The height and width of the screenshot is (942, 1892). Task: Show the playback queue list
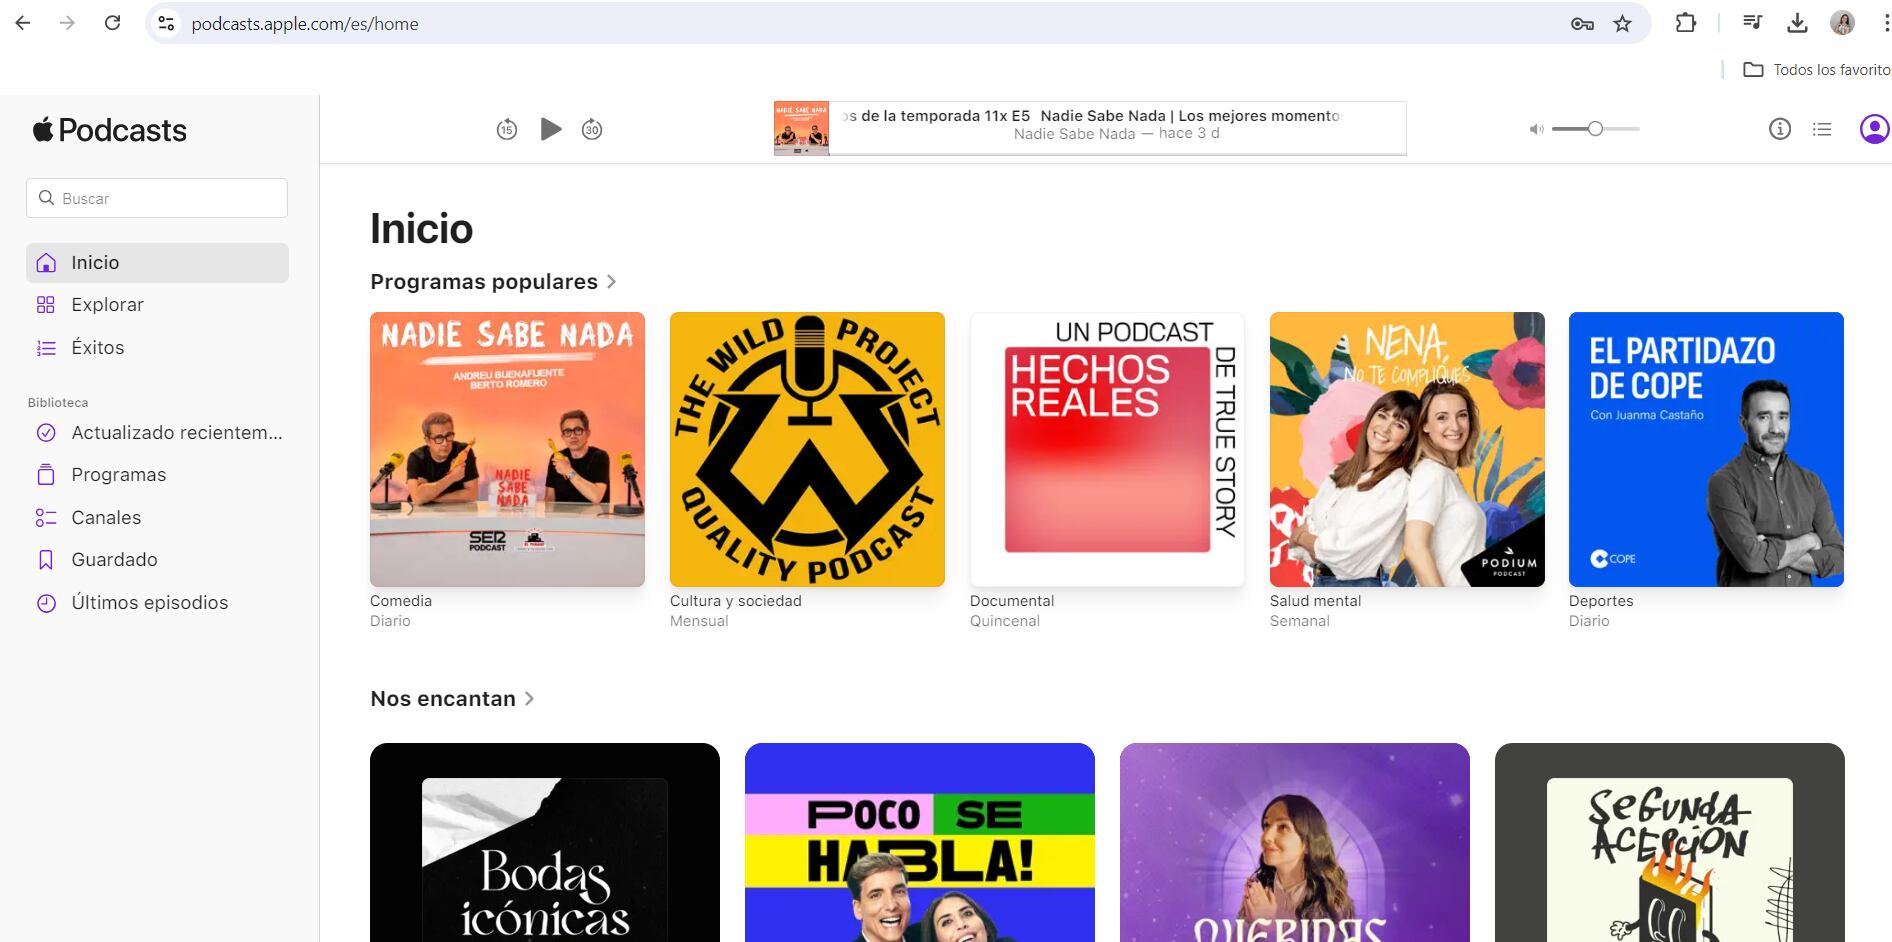1822,129
